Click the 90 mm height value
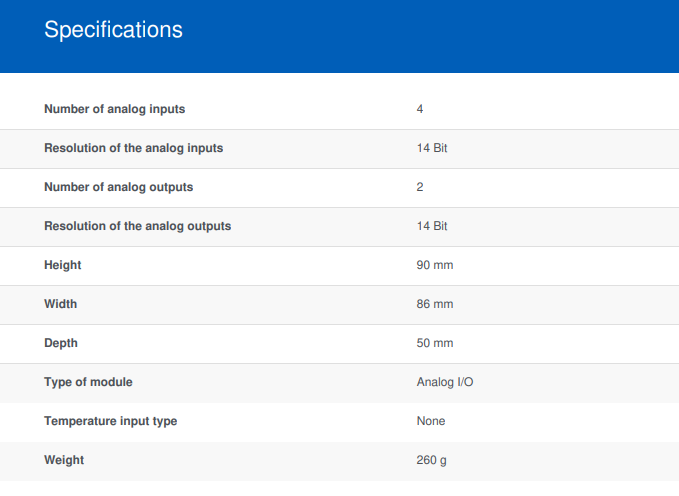 click(x=435, y=265)
